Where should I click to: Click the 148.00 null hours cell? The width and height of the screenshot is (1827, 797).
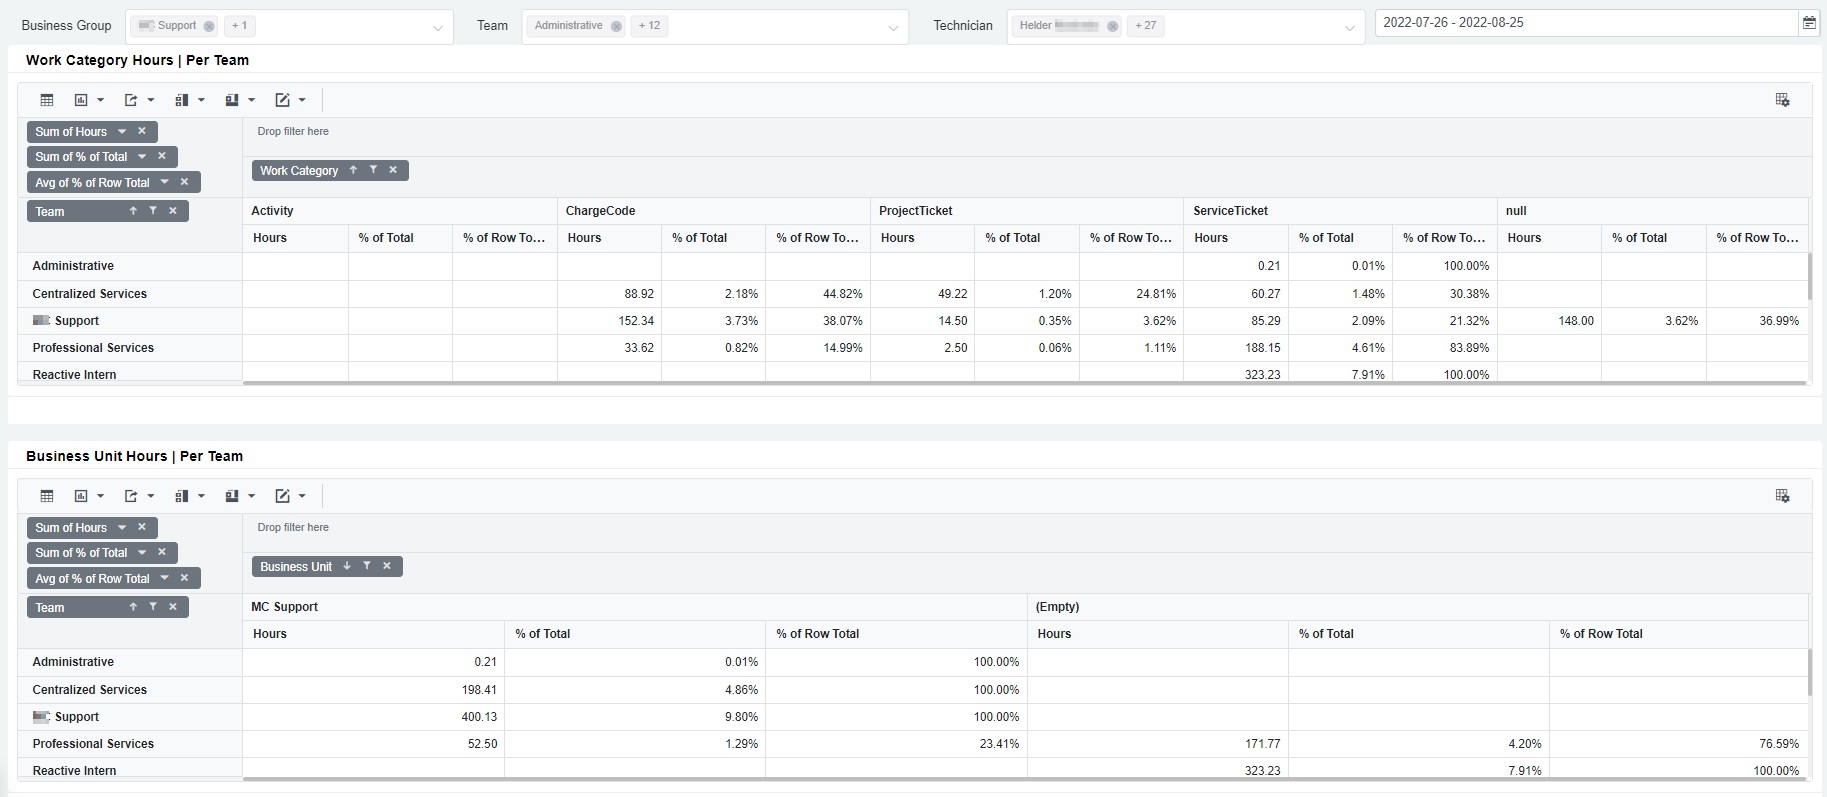point(1549,321)
